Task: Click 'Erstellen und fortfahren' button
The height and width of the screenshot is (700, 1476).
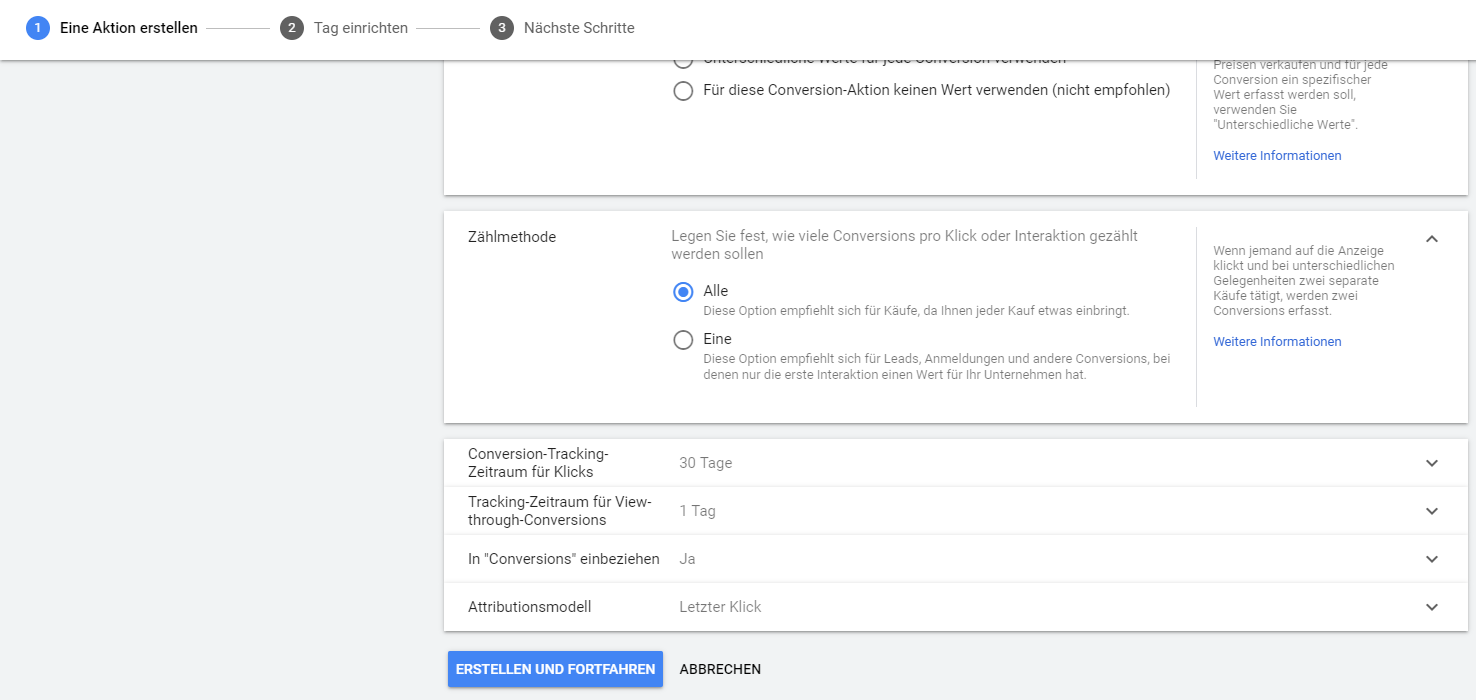Action: pos(555,669)
